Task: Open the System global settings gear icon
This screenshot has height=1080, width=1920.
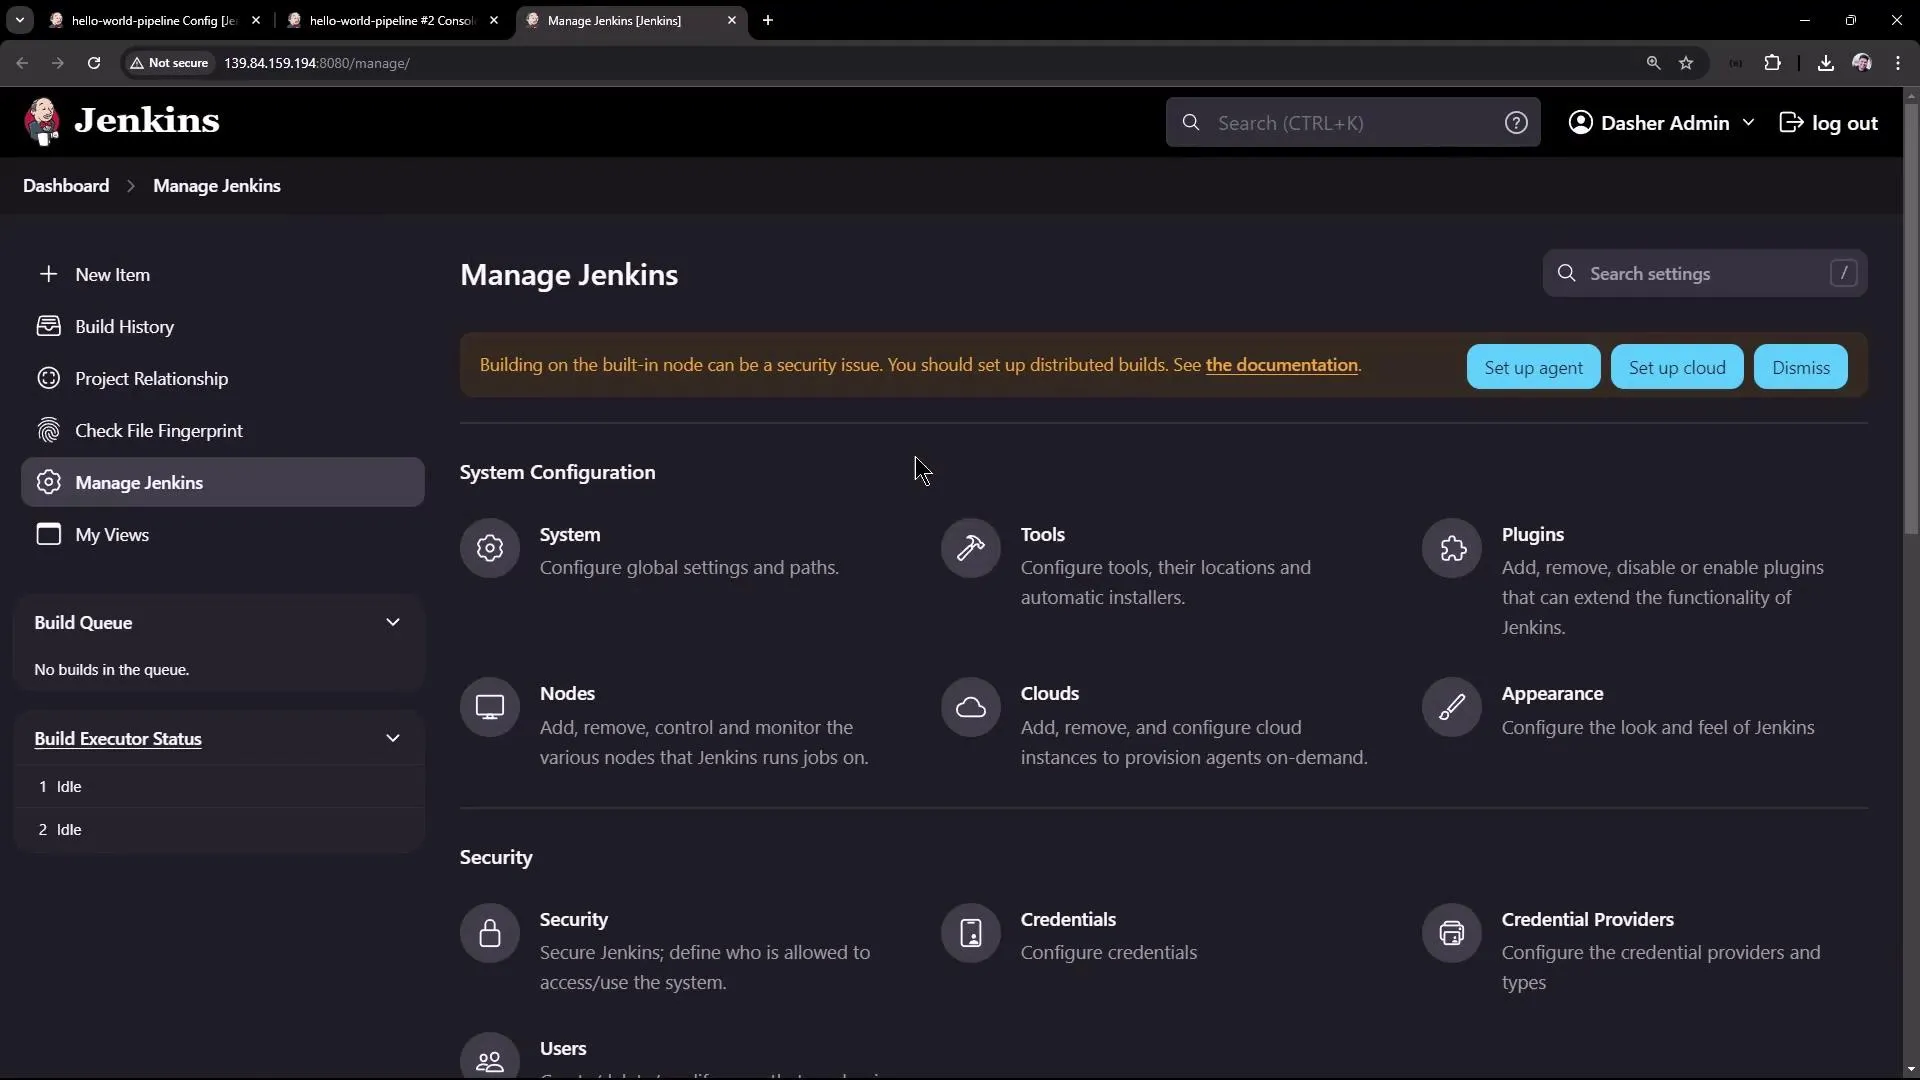Action: pos(489,548)
